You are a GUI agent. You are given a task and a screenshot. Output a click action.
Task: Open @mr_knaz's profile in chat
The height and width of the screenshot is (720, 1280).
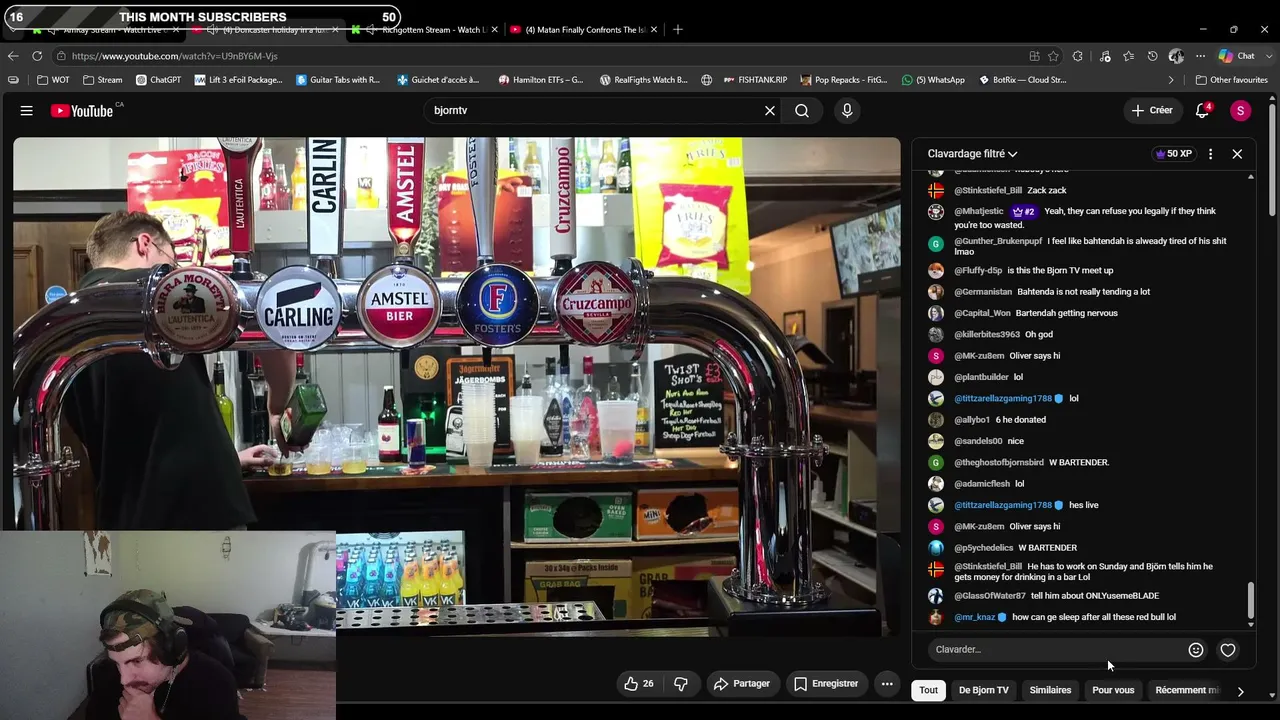(974, 618)
